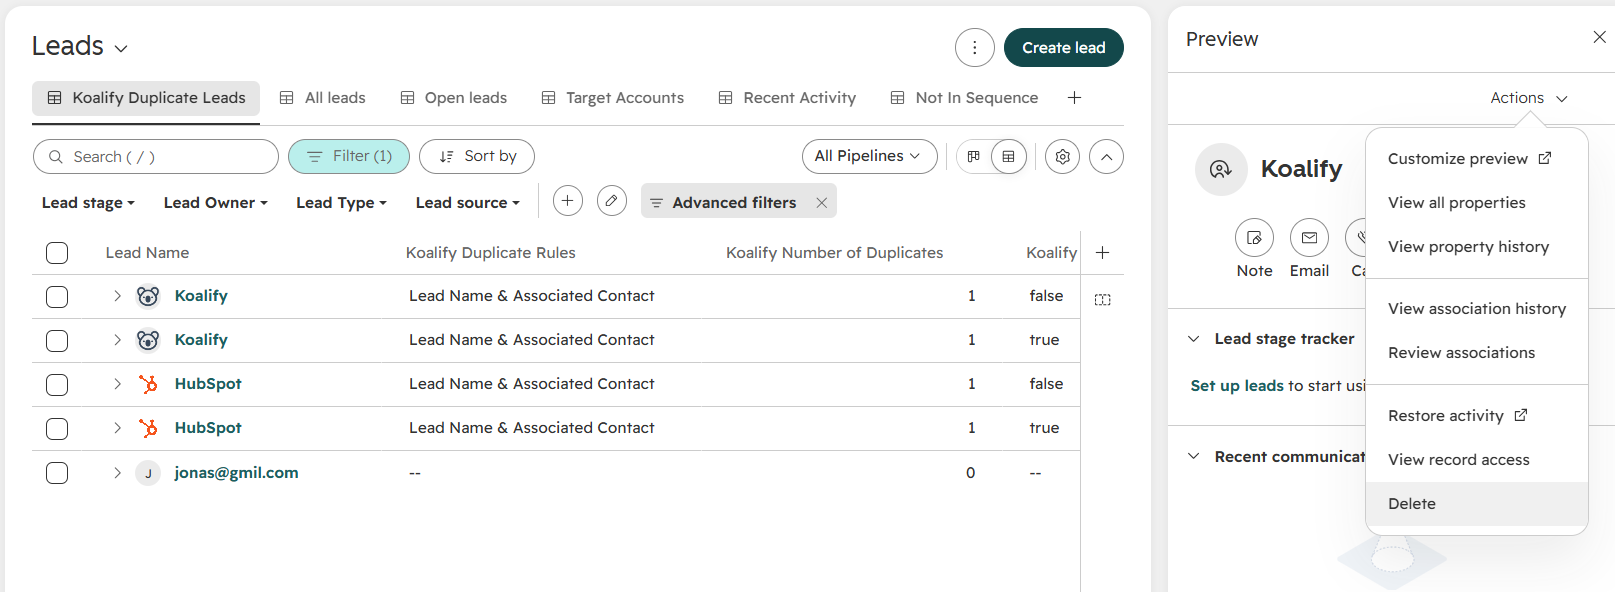
Task: Click the external link icon next to Customize preview
Action: coord(1545,158)
